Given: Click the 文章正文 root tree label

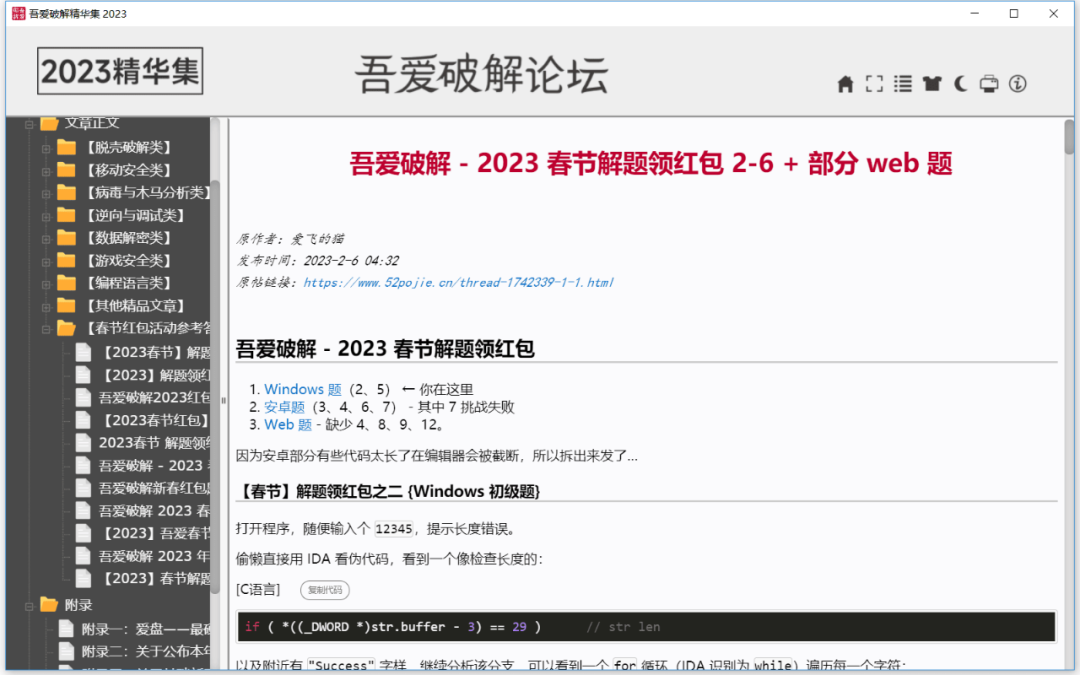Looking at the screenshot, I should [92, 123].
